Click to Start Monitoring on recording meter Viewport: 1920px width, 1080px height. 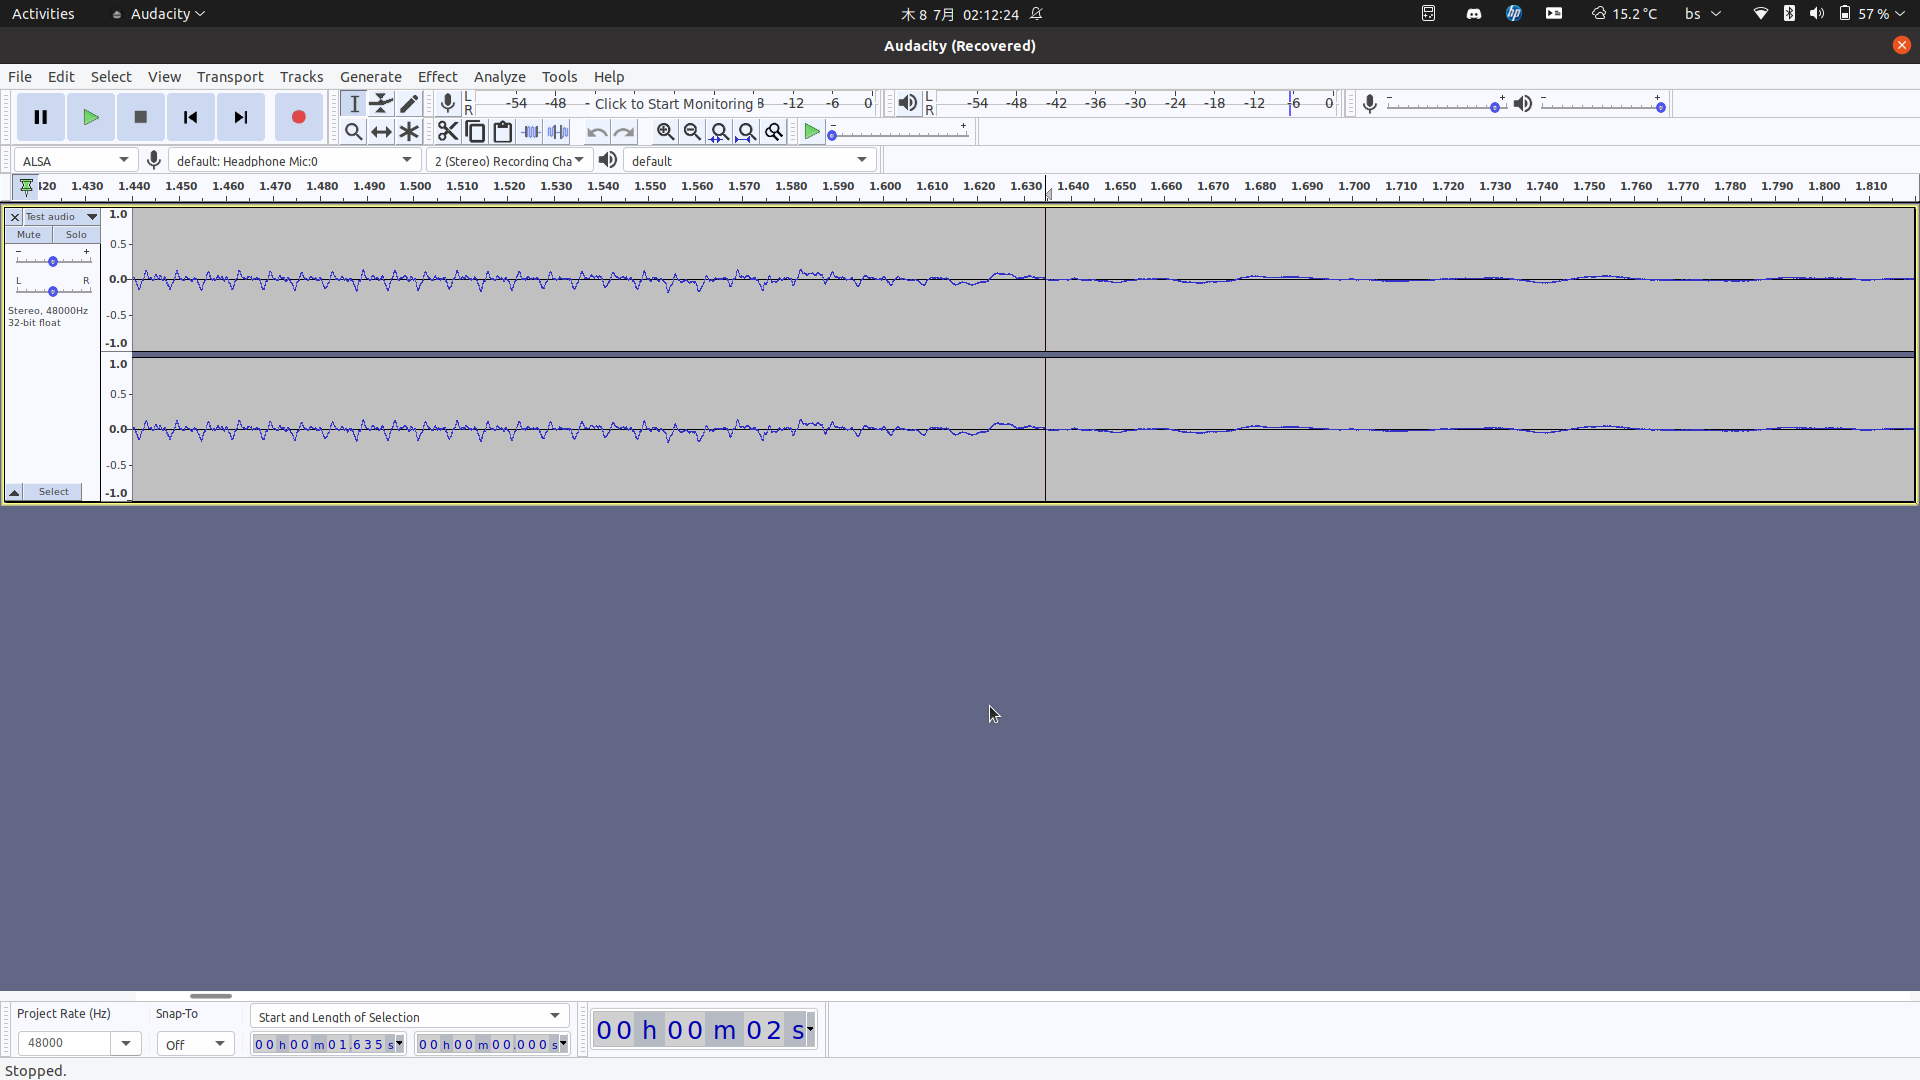678,103
